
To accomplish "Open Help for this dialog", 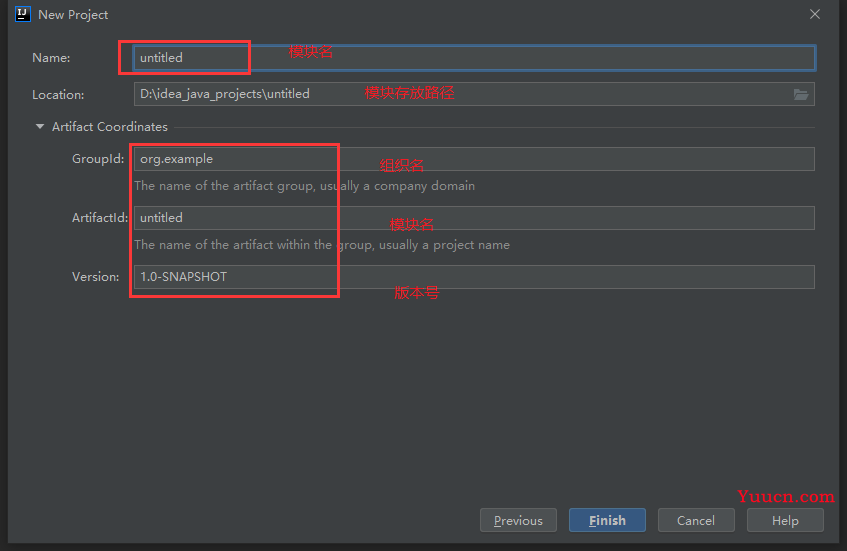I will point(785,520).
